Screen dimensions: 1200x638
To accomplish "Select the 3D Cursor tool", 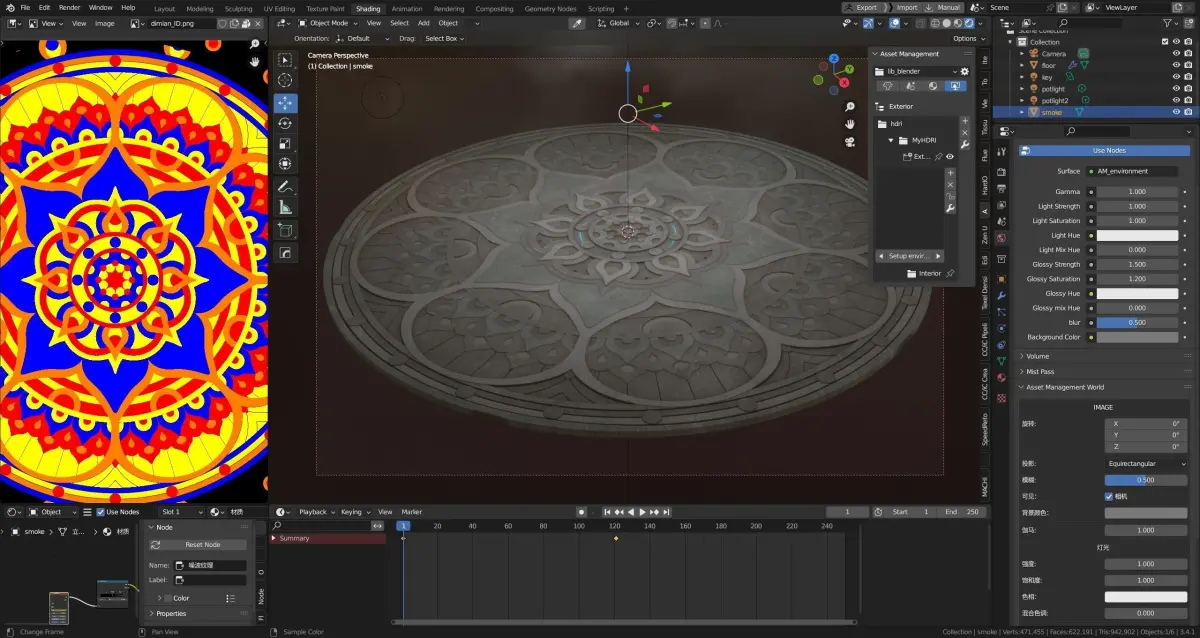I will [x=285, y=80].
